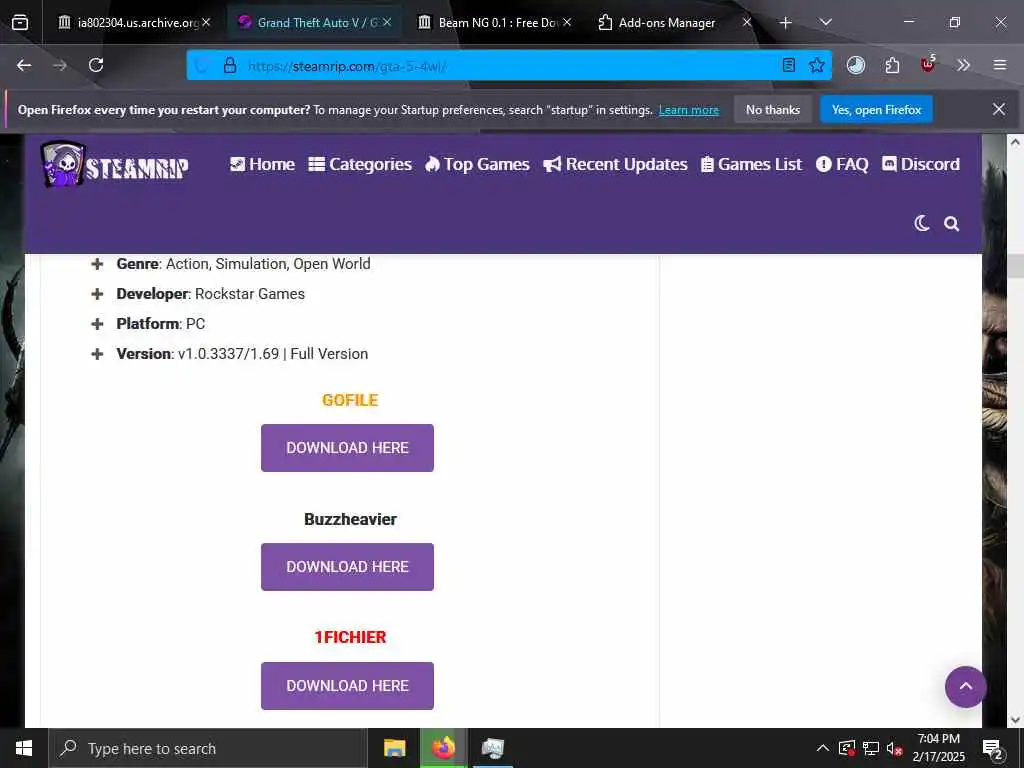Open the Categories menu item

click(360, 165)
